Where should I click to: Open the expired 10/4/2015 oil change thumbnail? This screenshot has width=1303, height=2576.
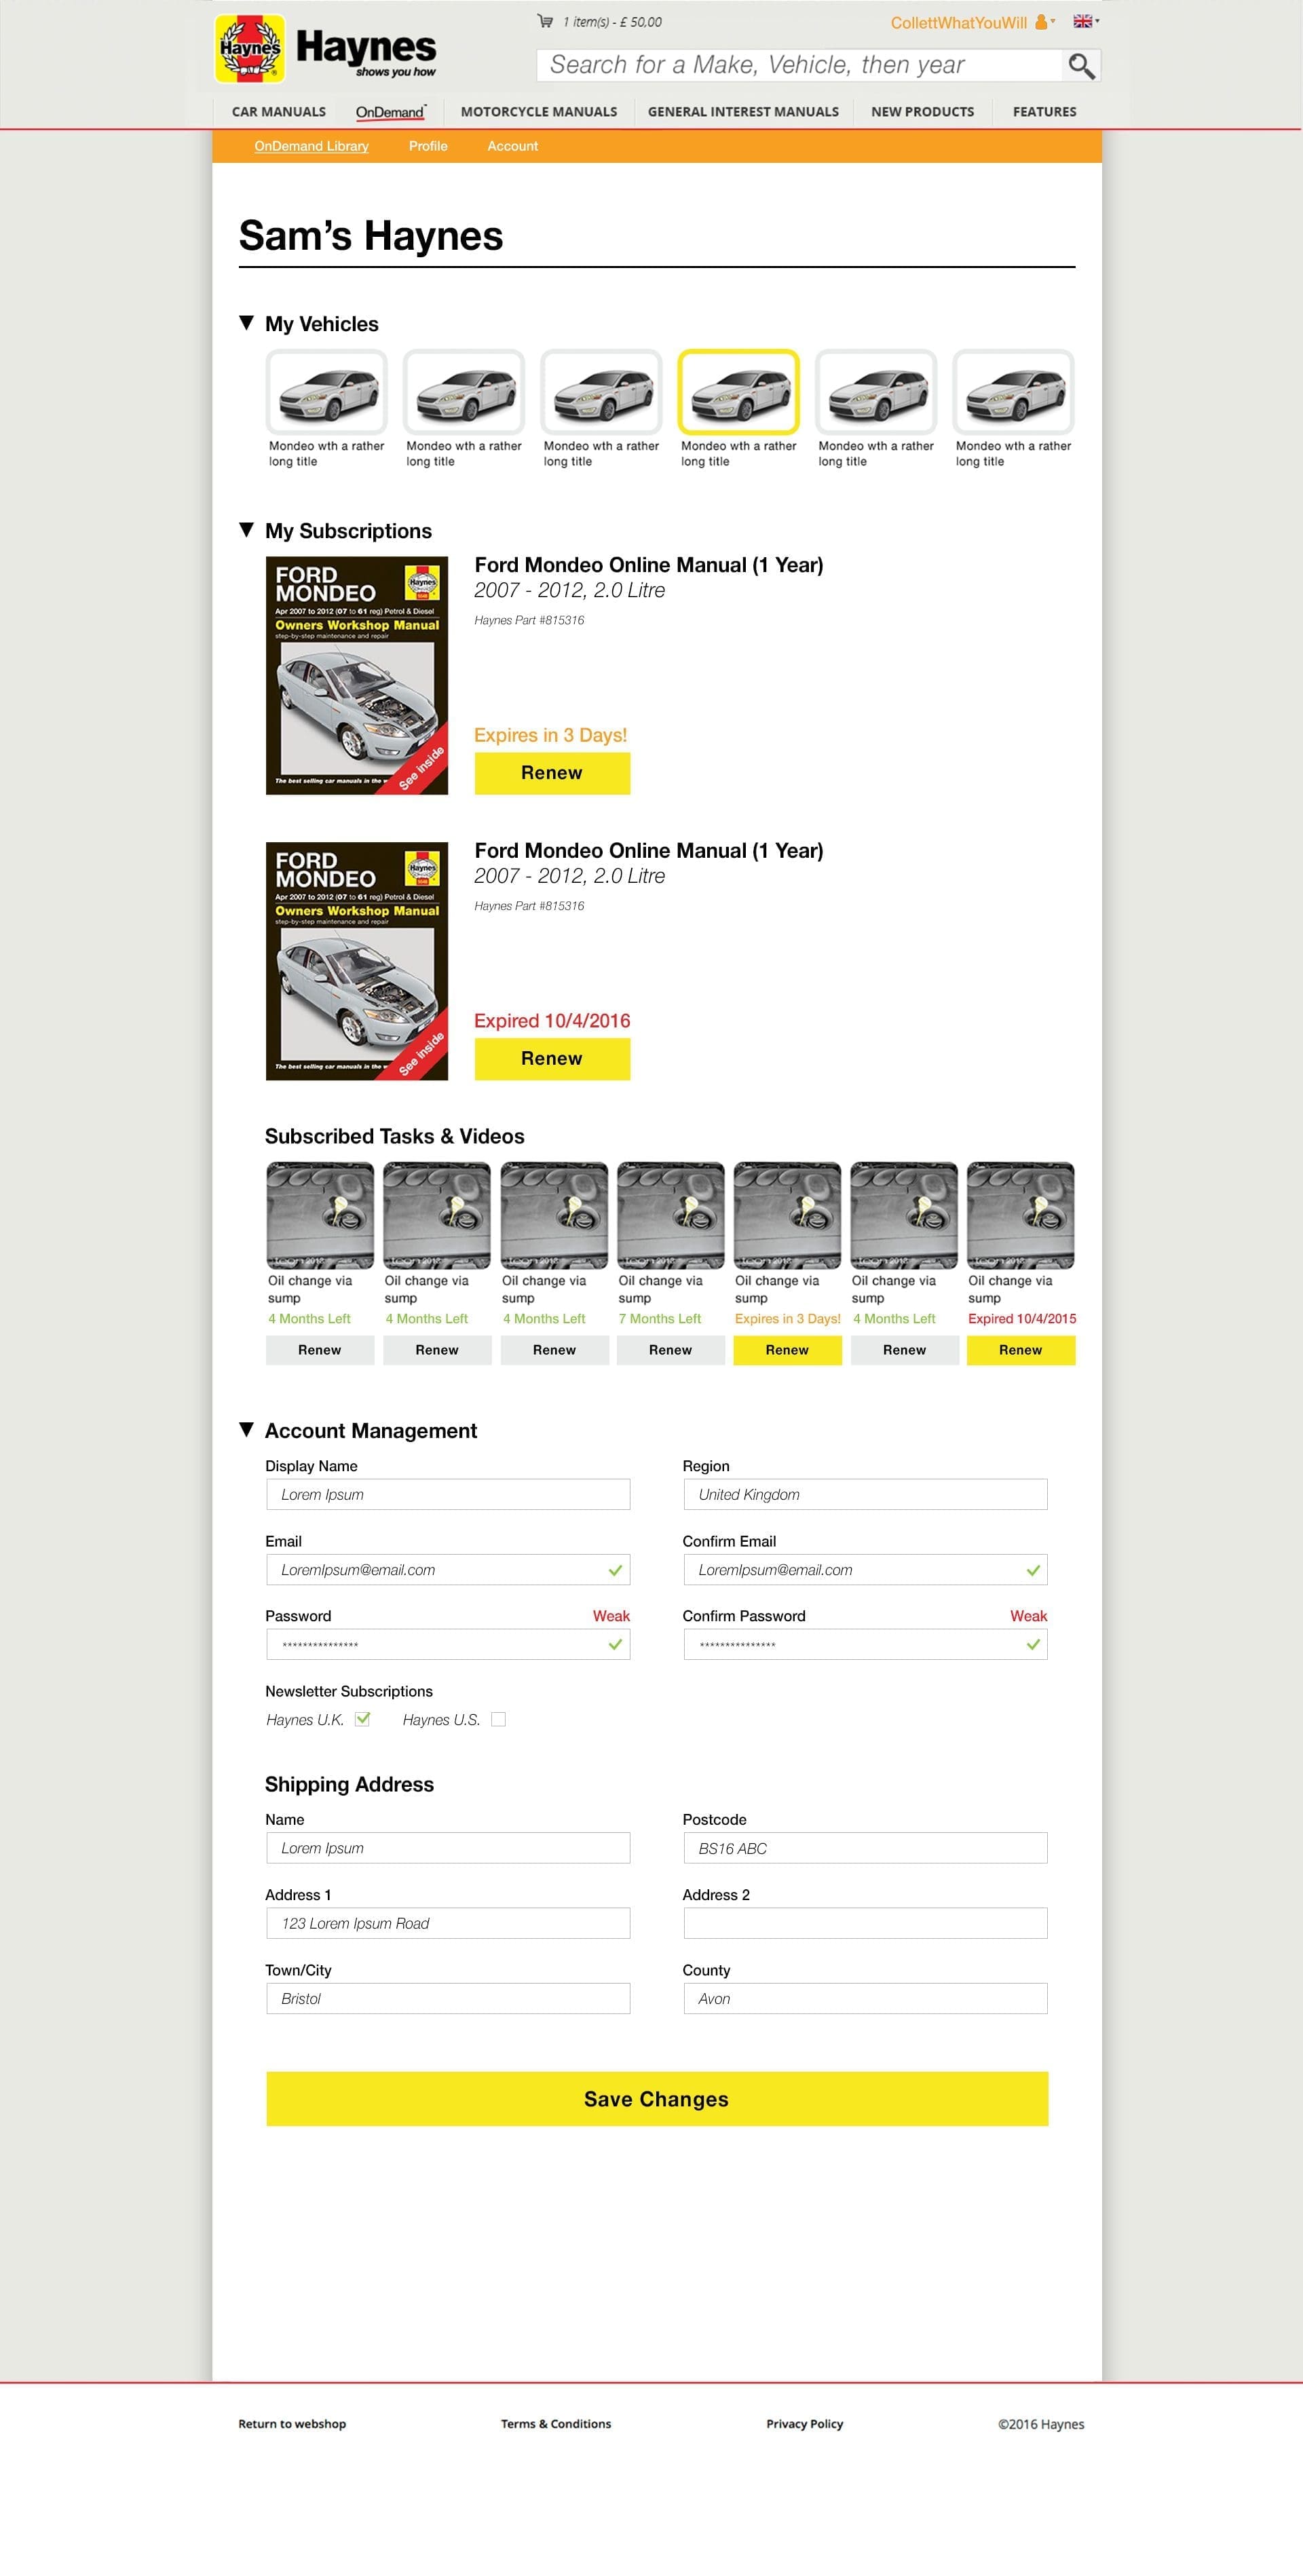click(x=1021, y=1215)
